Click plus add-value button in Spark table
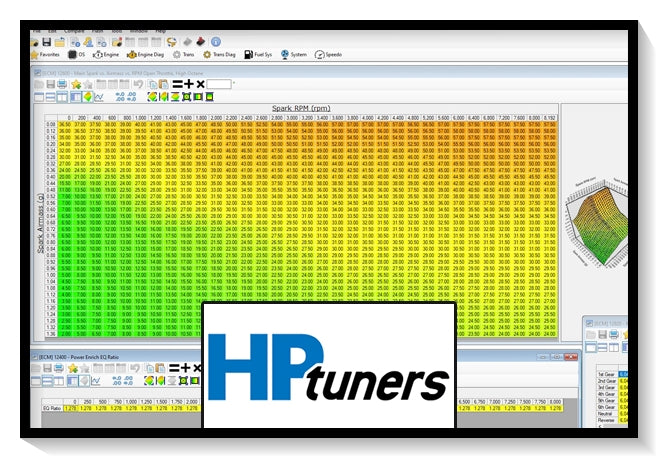The width and height of the screenshot is (658, 458). (189, 84)
